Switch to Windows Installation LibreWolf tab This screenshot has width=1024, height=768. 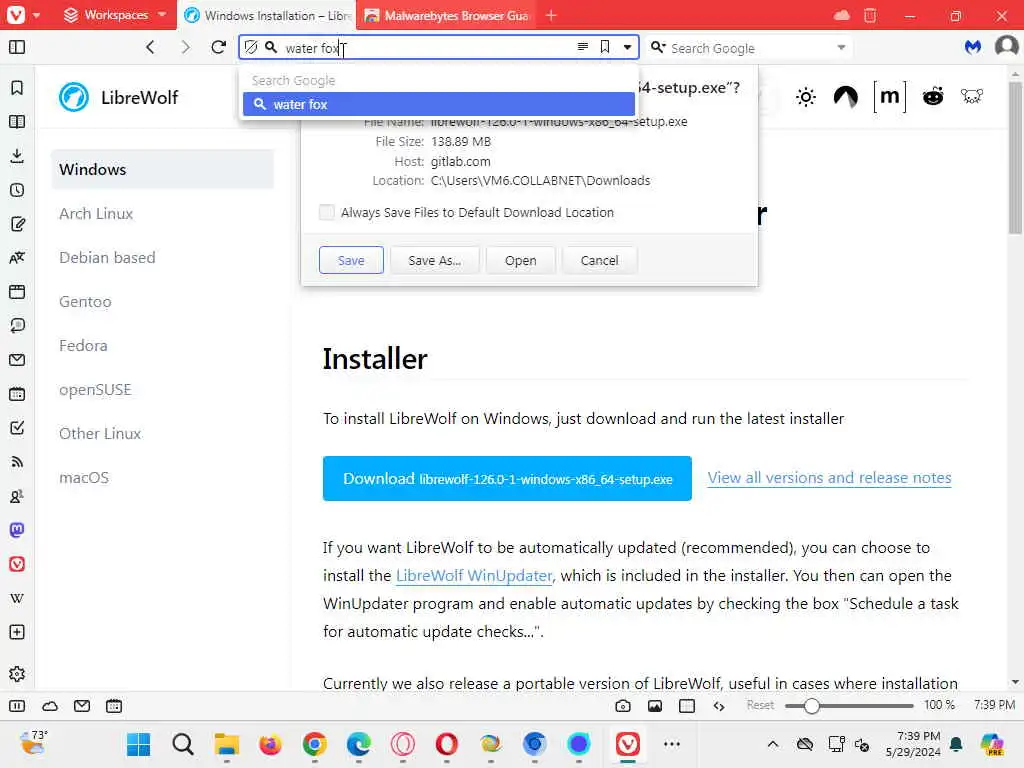pyautogui.click(x=267, y=16)
